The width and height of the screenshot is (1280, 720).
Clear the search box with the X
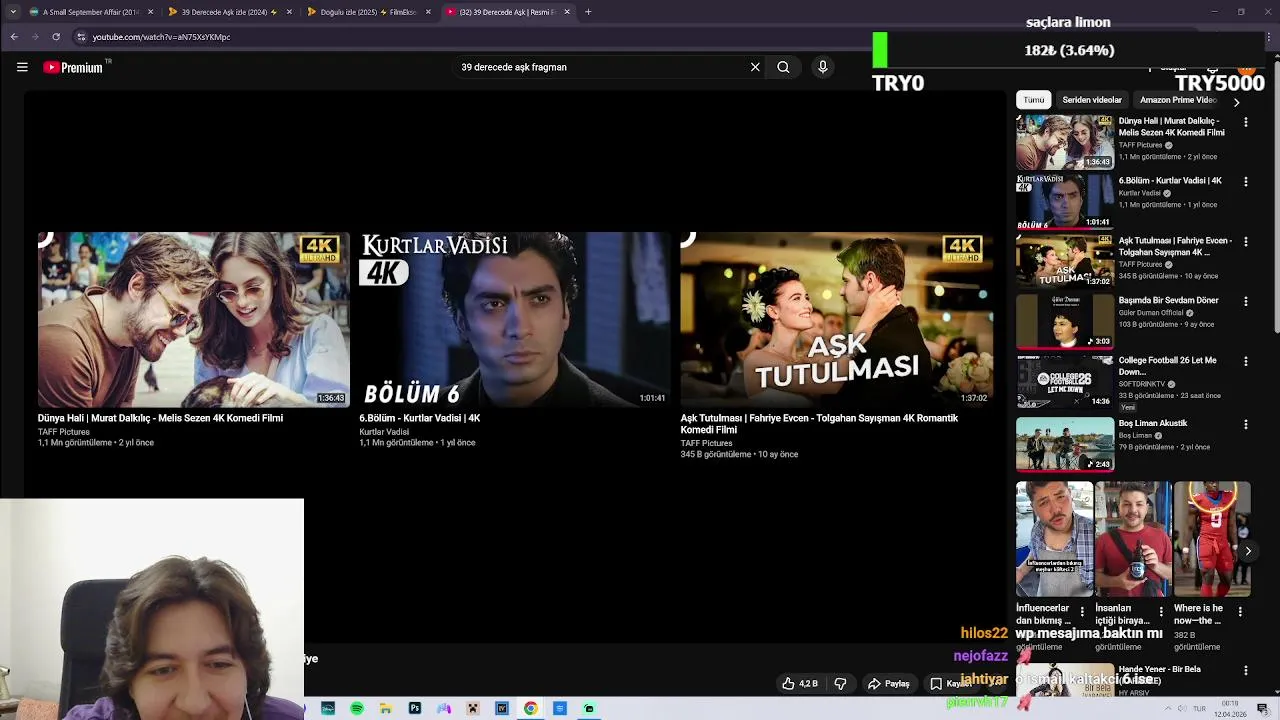coord(755,67)
